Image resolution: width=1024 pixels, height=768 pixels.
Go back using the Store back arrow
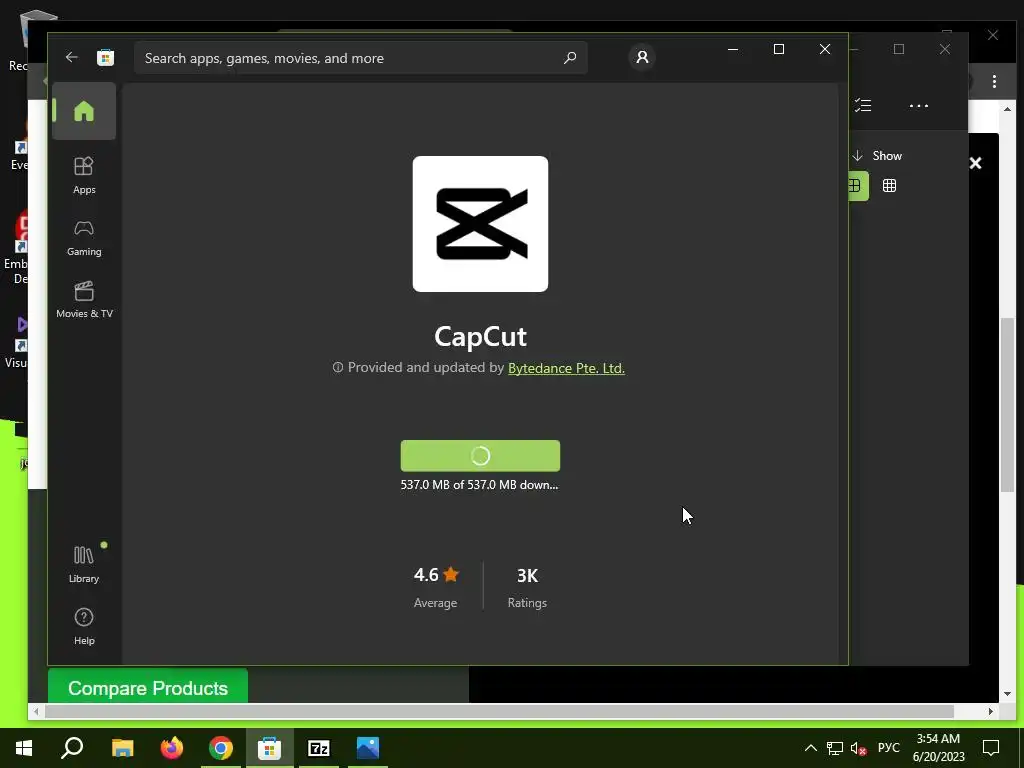click(71, 57)
